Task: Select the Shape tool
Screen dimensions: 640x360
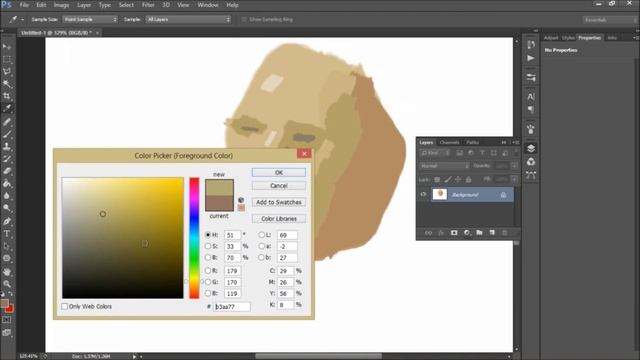Action: pyautogui.click(x=7, y=258)
